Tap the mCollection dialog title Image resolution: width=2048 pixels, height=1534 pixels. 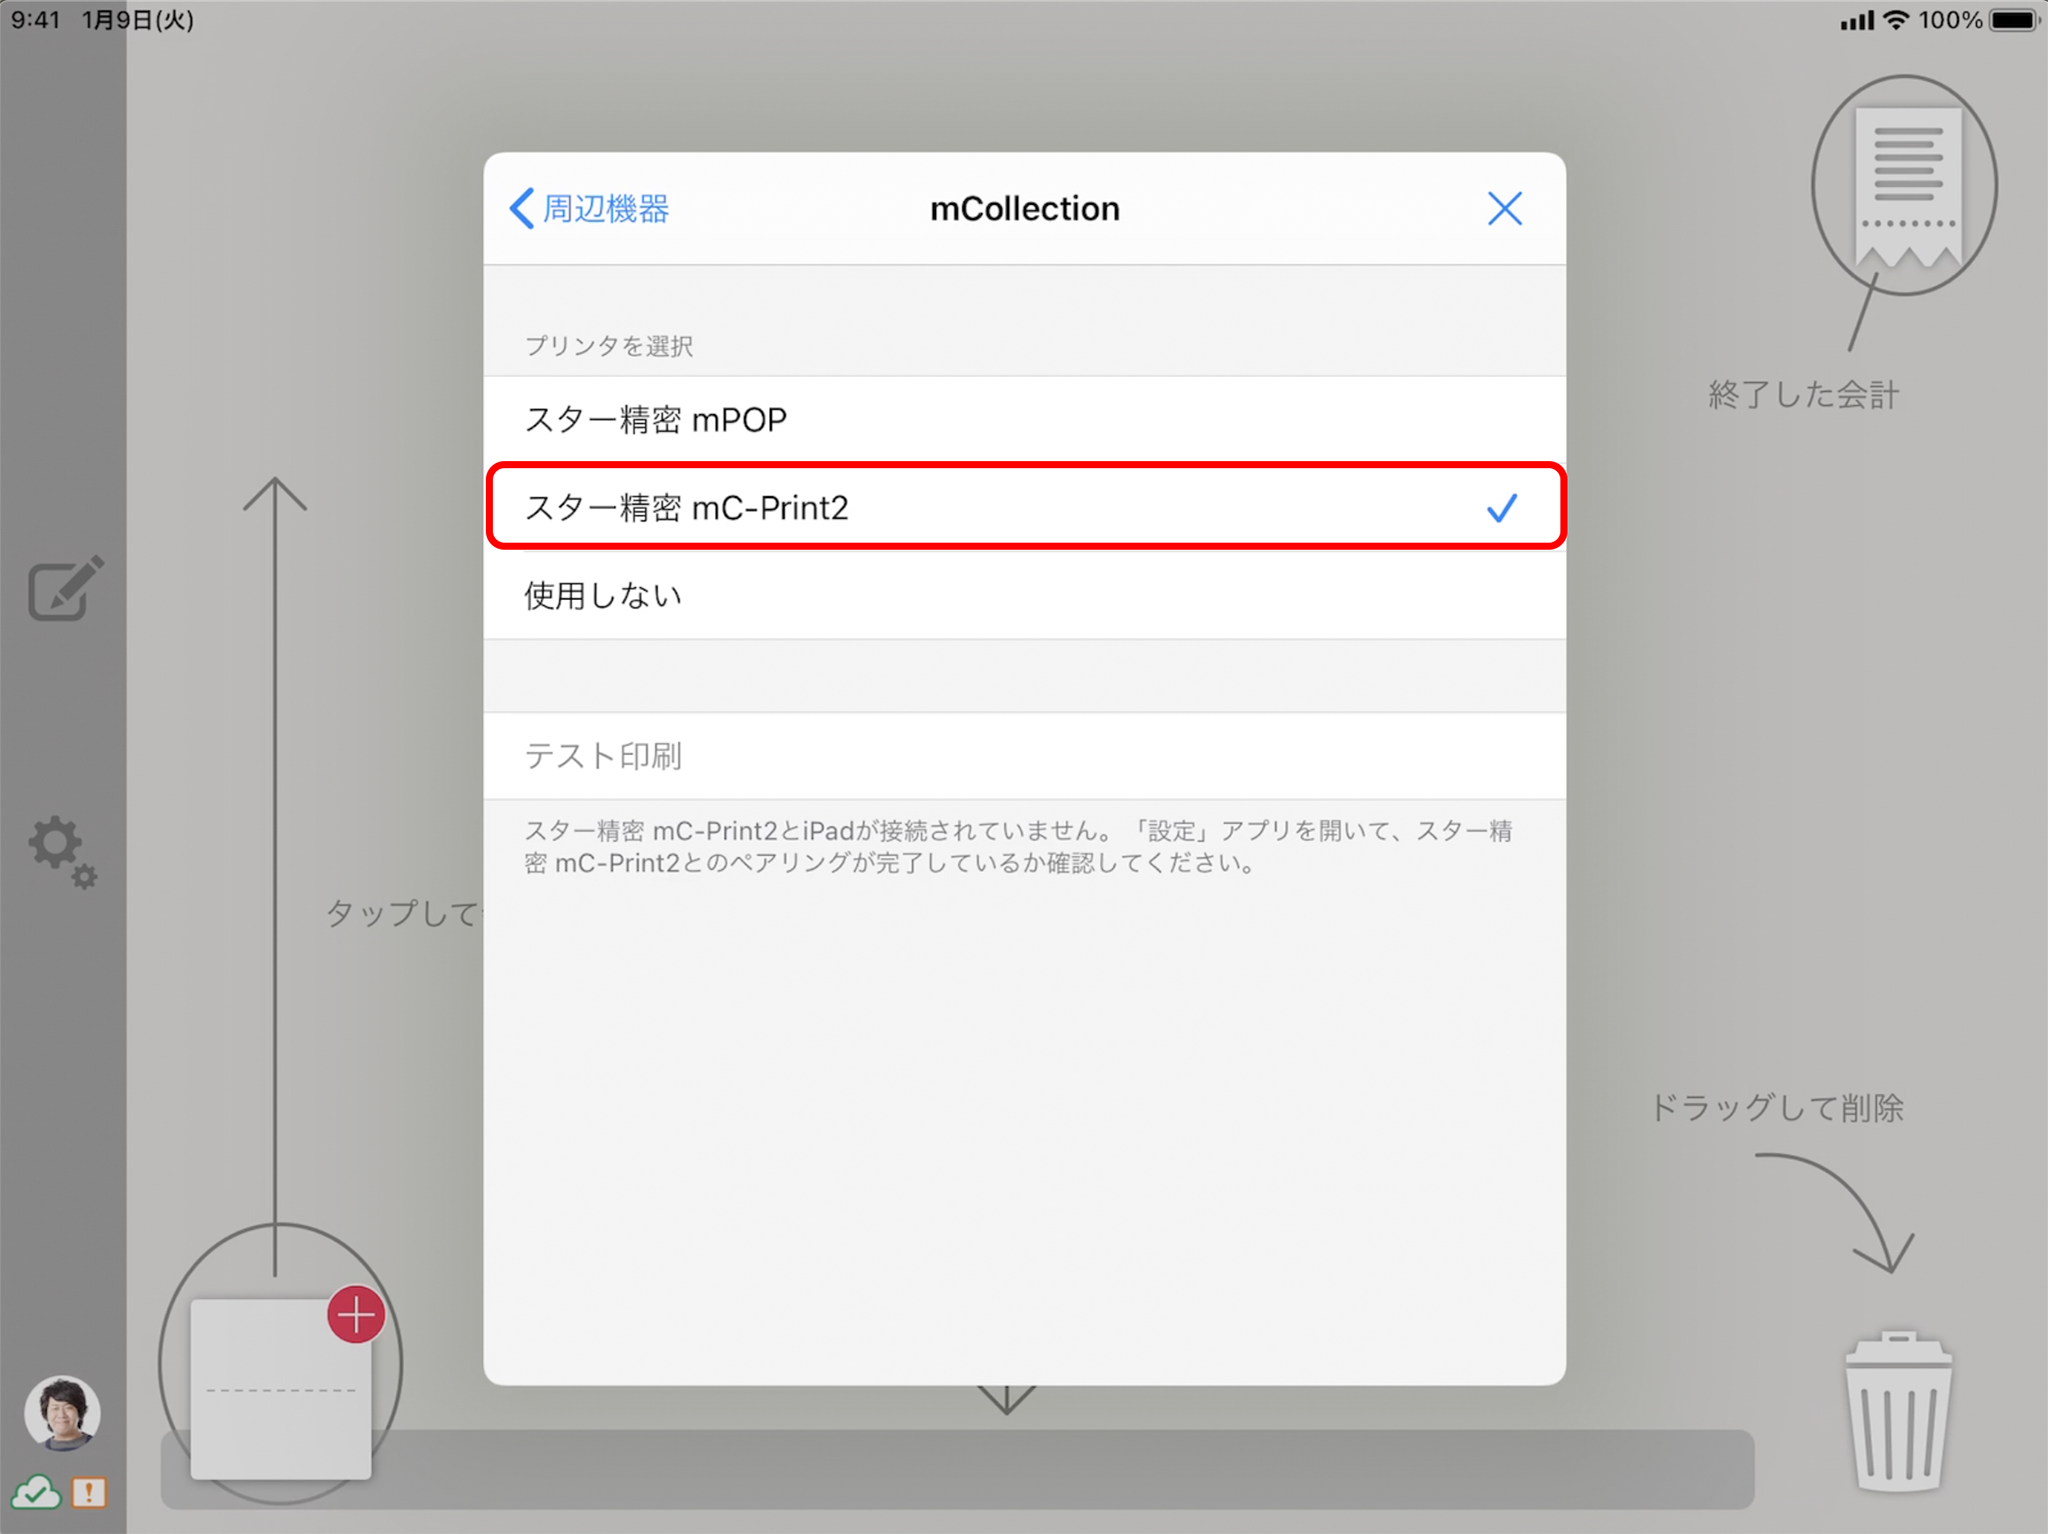point(1024,208)
